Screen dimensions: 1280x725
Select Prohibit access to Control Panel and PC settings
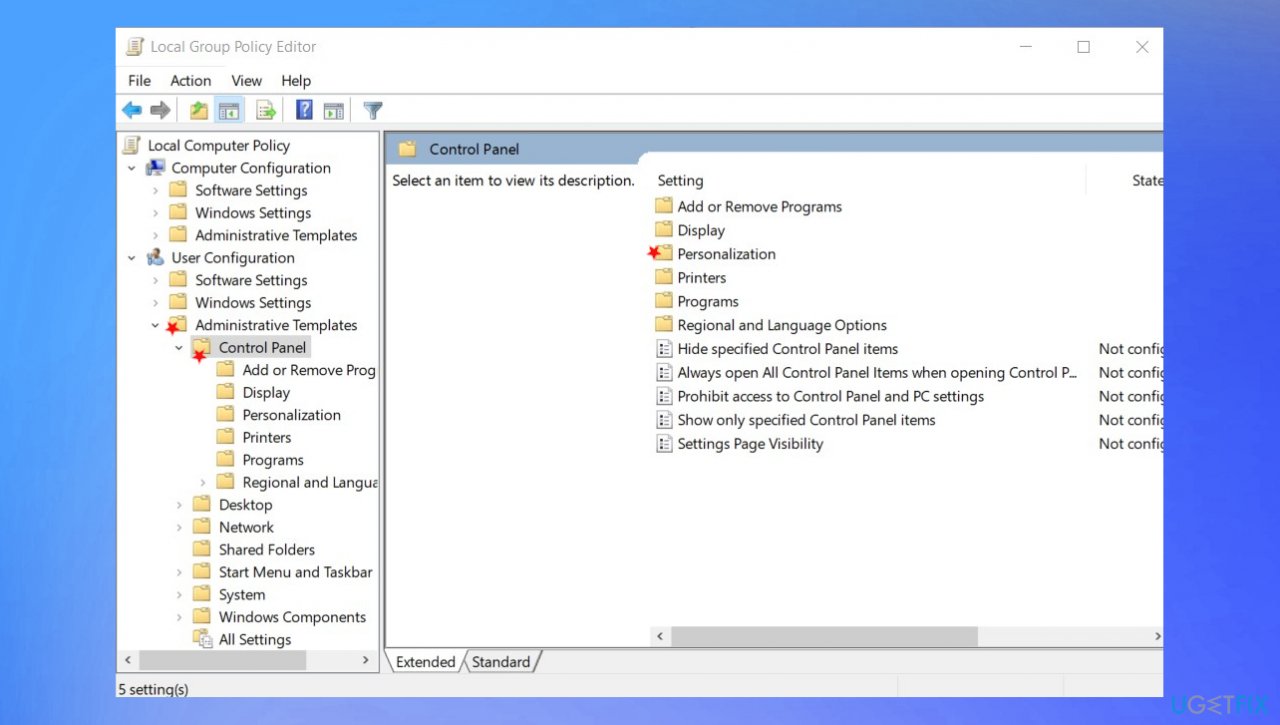click(x=831, y=396)
